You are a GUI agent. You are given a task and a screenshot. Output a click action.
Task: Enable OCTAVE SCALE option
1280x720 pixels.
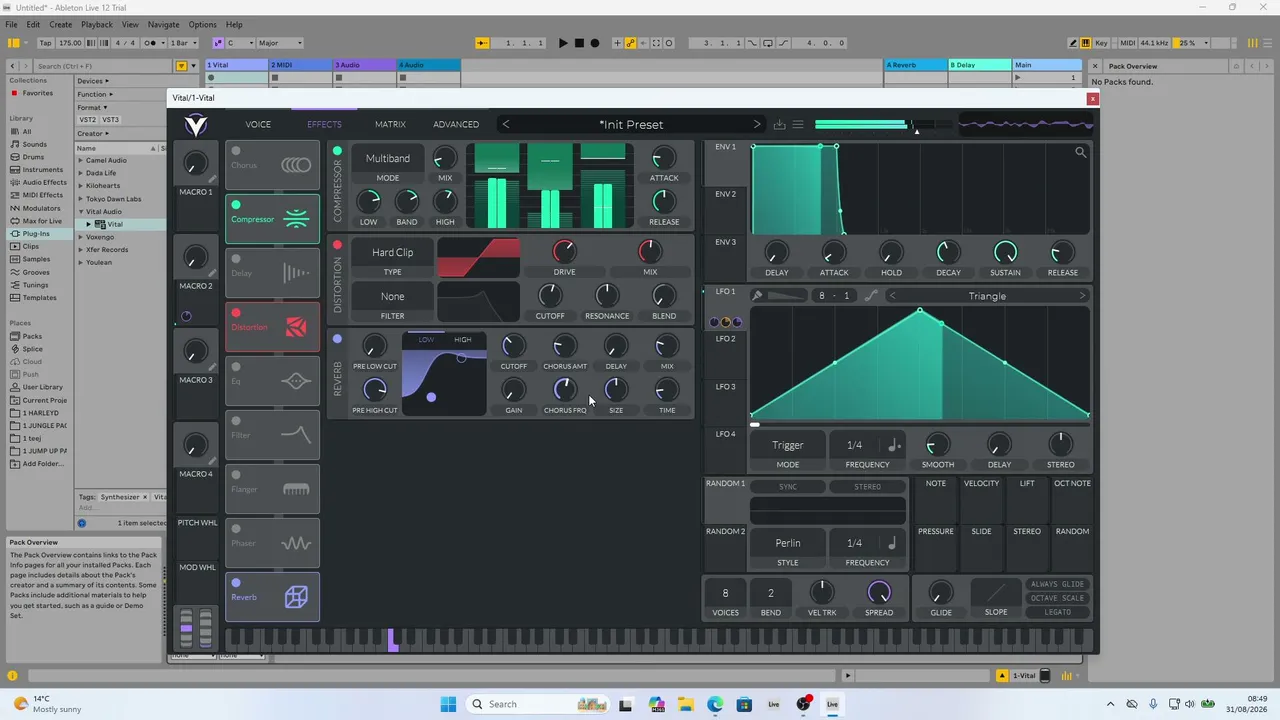pos(1057,598)
